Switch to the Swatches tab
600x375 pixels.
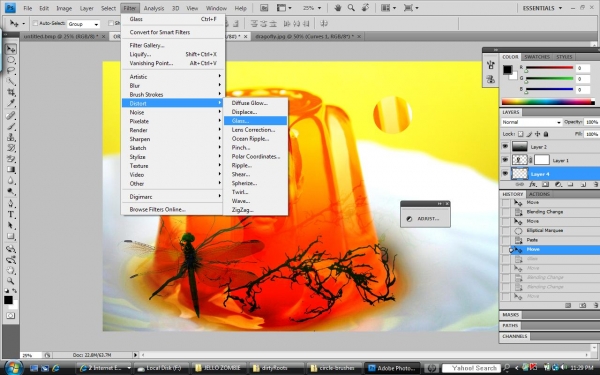pos(536,57)
